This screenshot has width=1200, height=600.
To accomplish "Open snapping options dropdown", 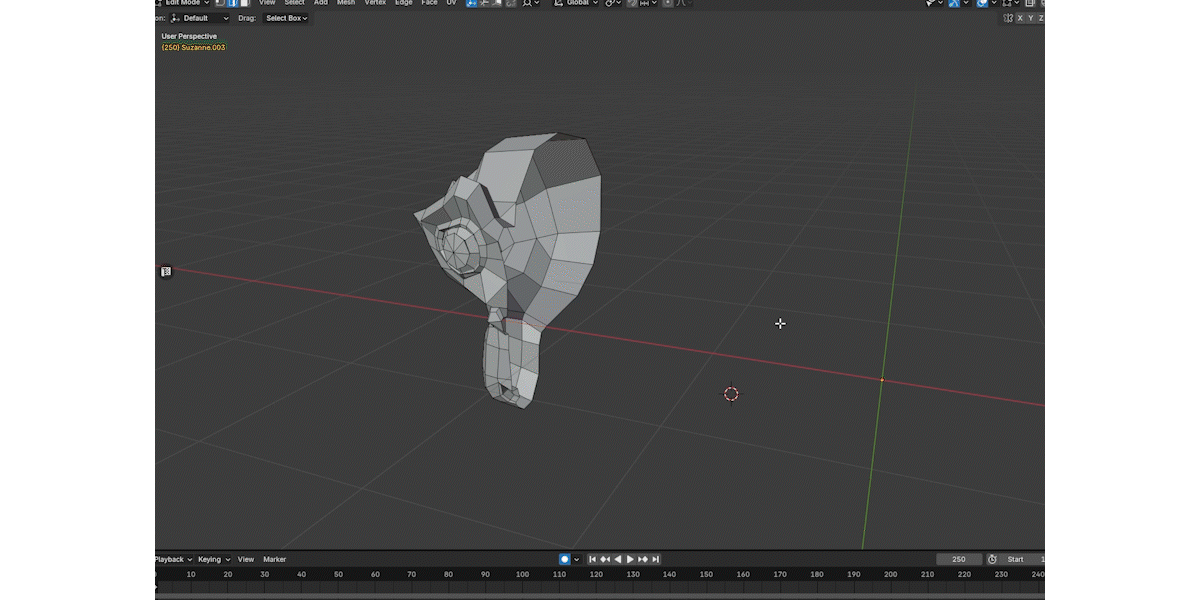I will pyautogui.click(x=647, y=3).
